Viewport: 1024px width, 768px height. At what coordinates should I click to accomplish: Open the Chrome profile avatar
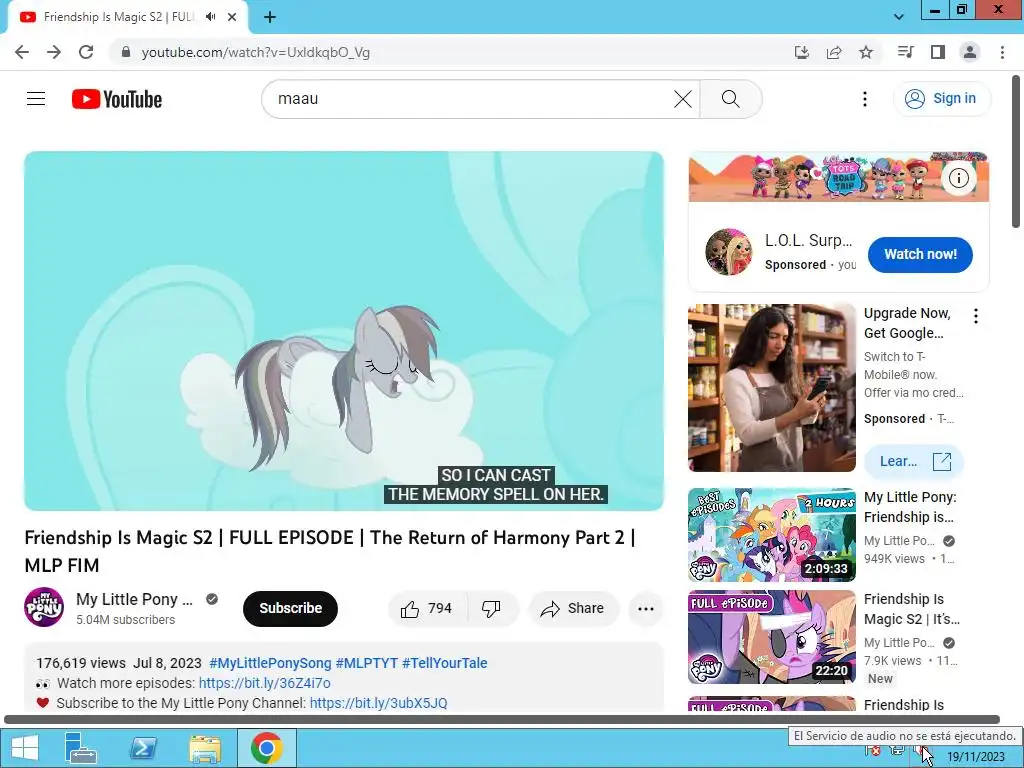[x=970, y=52]
